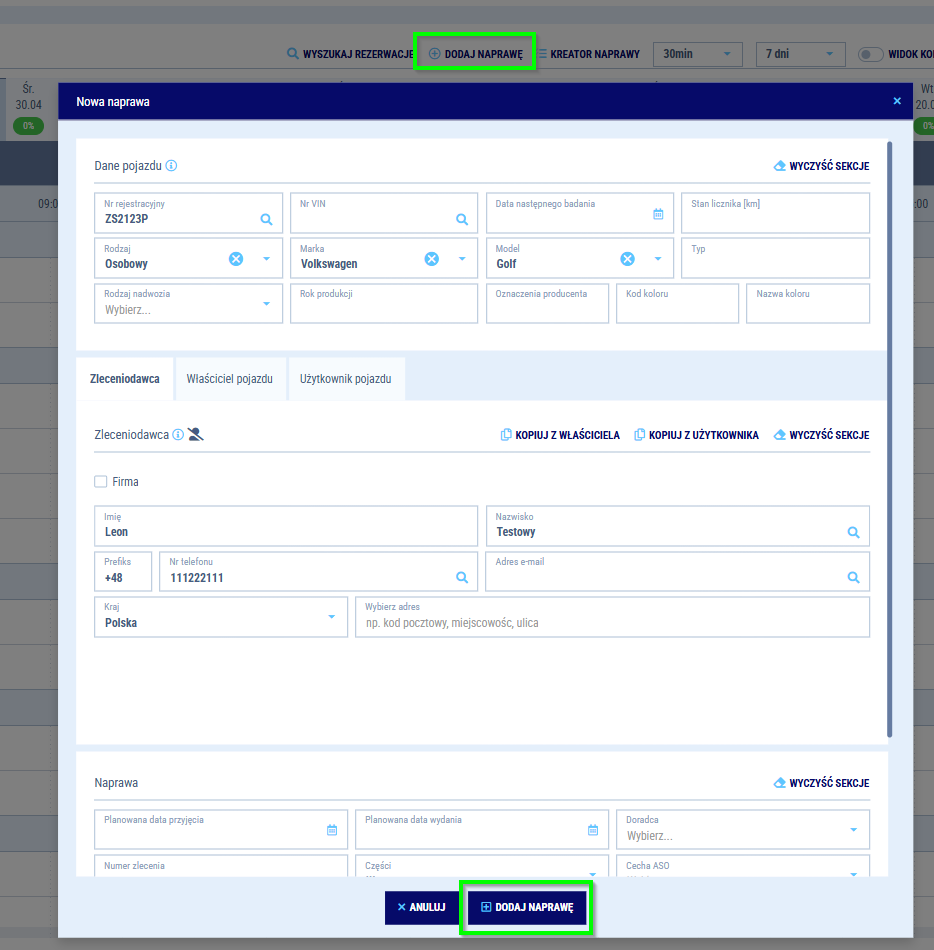Click search icon in Nr rejestracyjny field
The height and width of the screenshot is (950, 934).
pyautogui.click(x=266, y=219)
